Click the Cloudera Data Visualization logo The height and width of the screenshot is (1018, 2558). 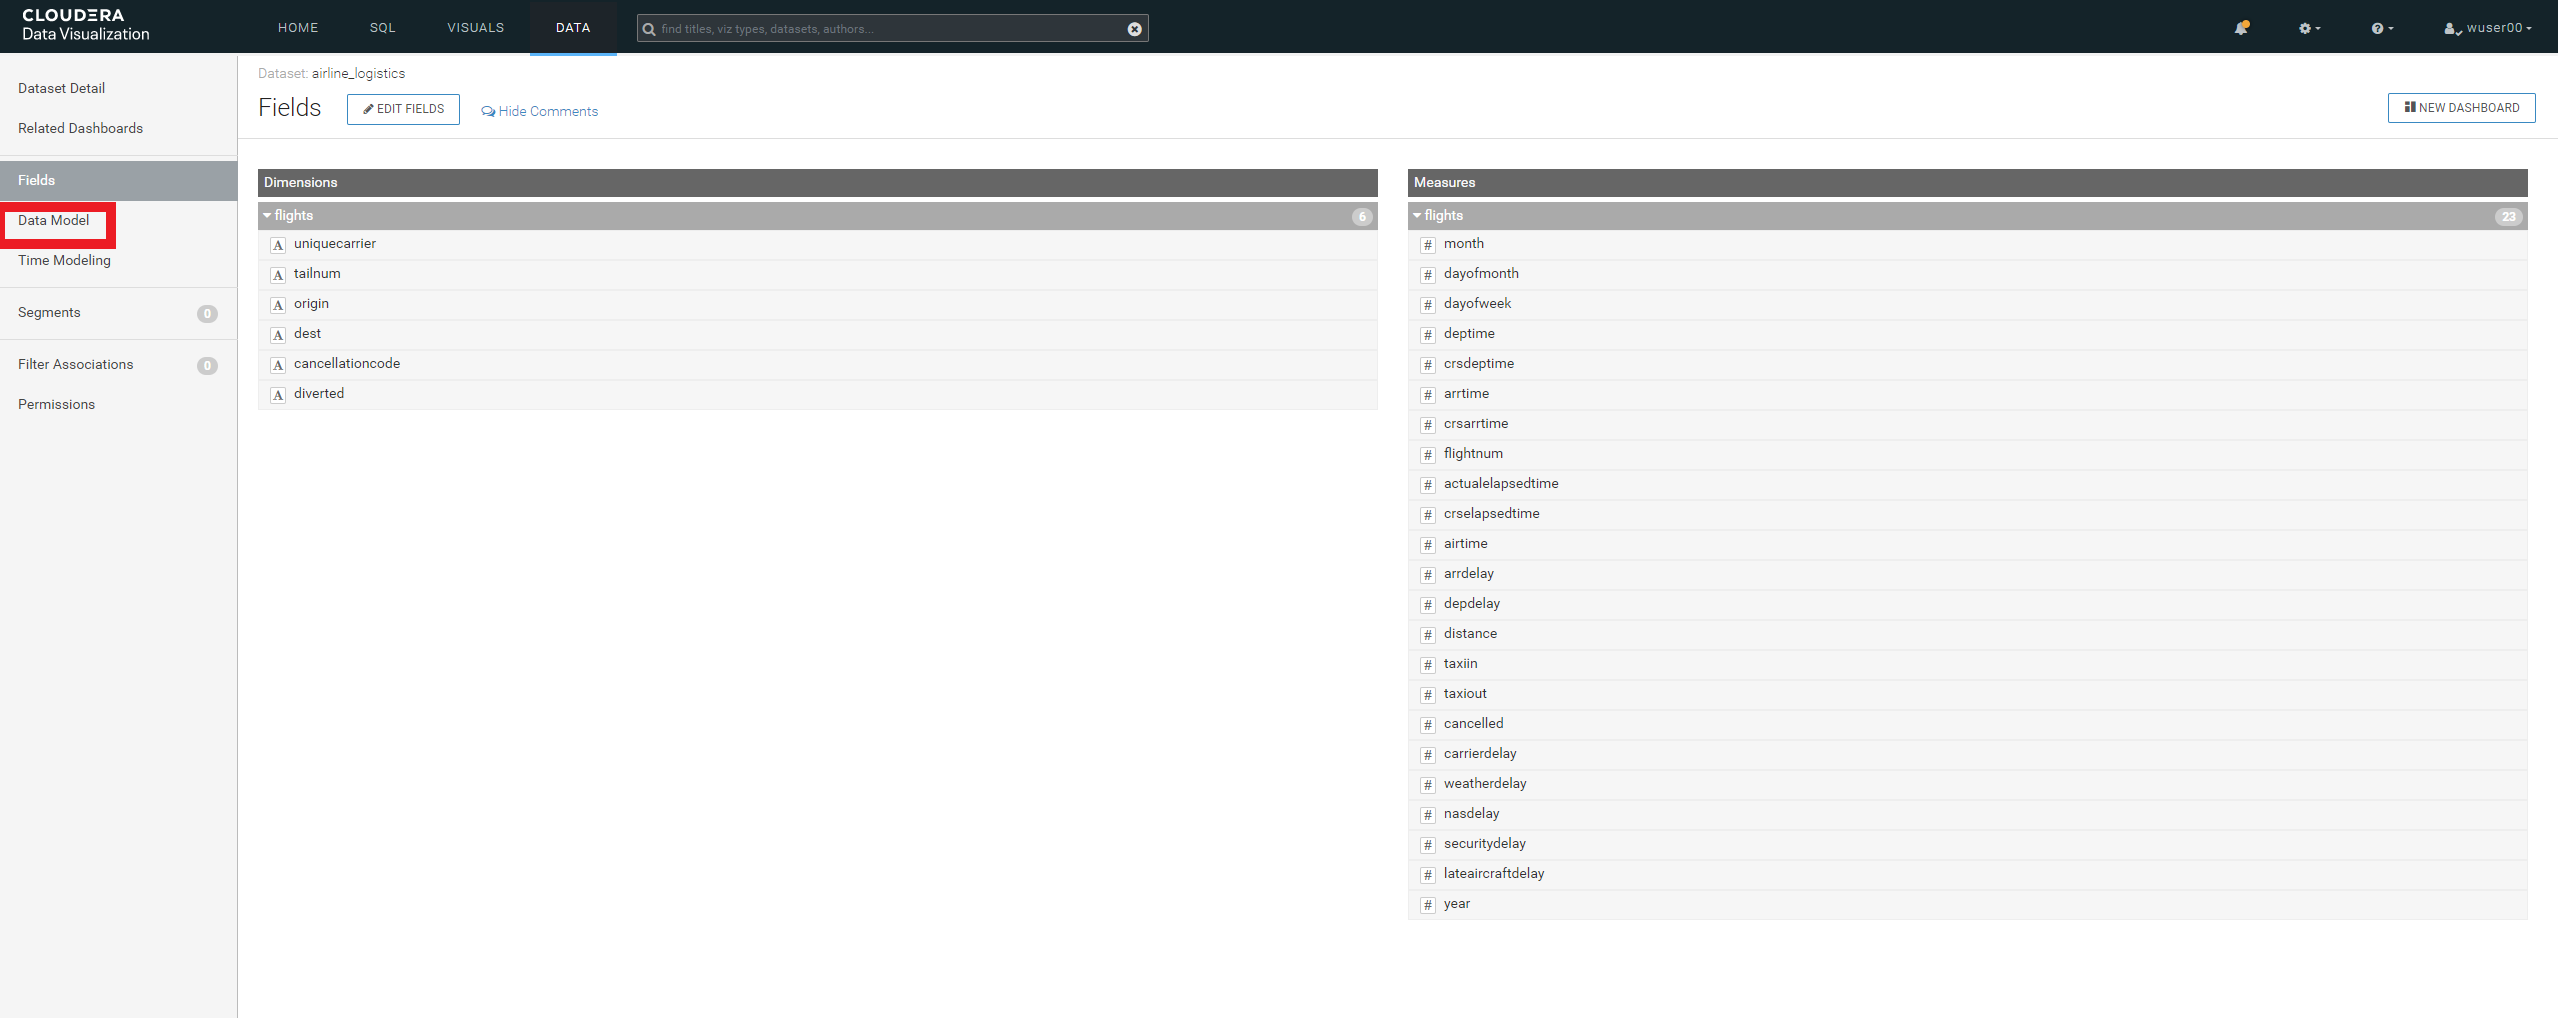coord(85,25)
